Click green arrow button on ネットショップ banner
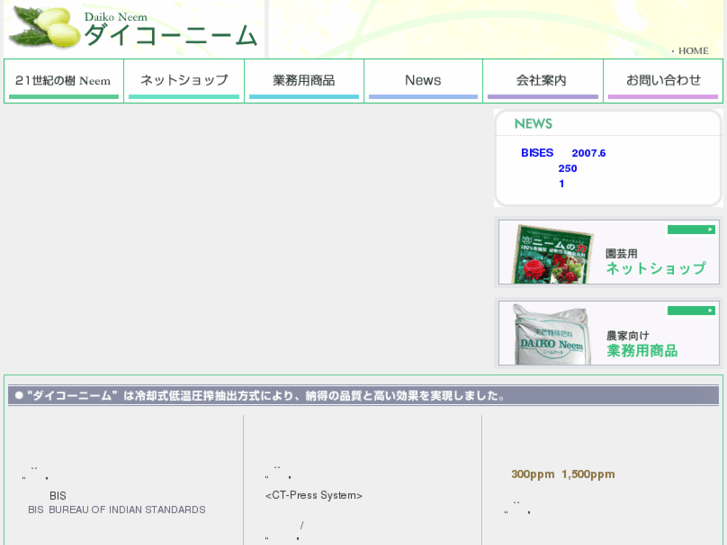The image size is (727, 545). click(x=691, y=230)
